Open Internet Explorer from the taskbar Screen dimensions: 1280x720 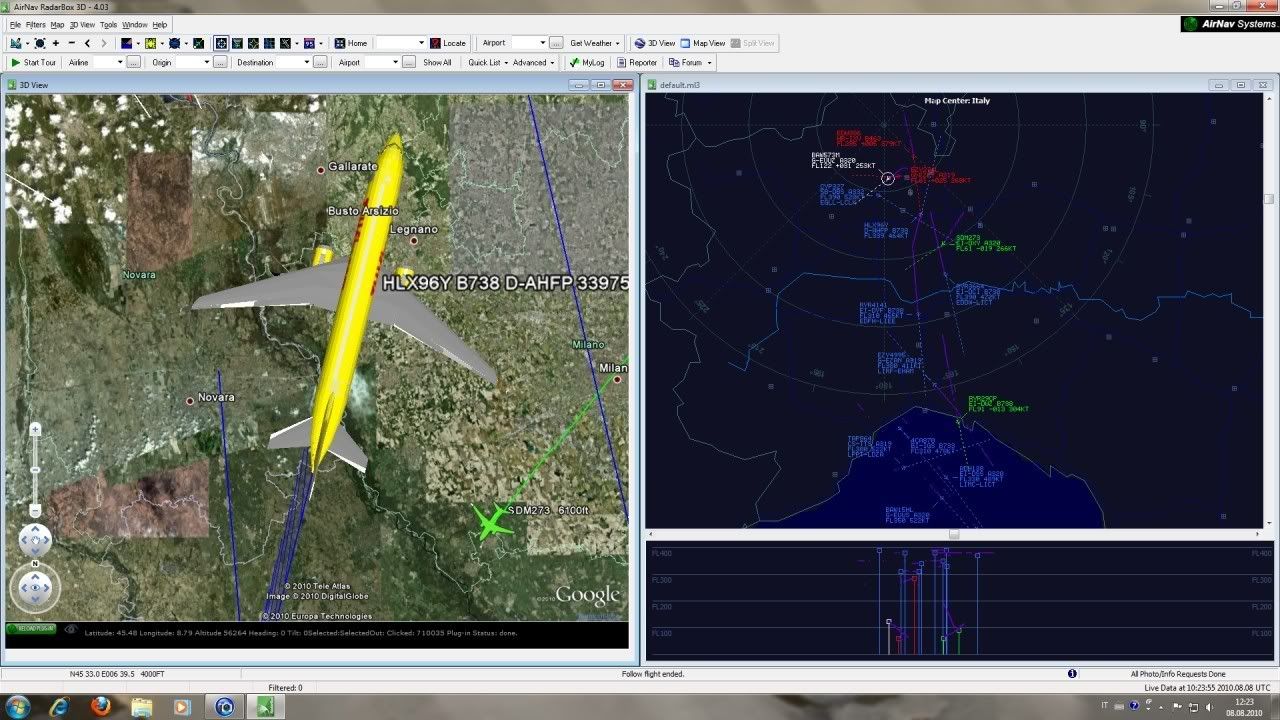(x=58, y=707)
